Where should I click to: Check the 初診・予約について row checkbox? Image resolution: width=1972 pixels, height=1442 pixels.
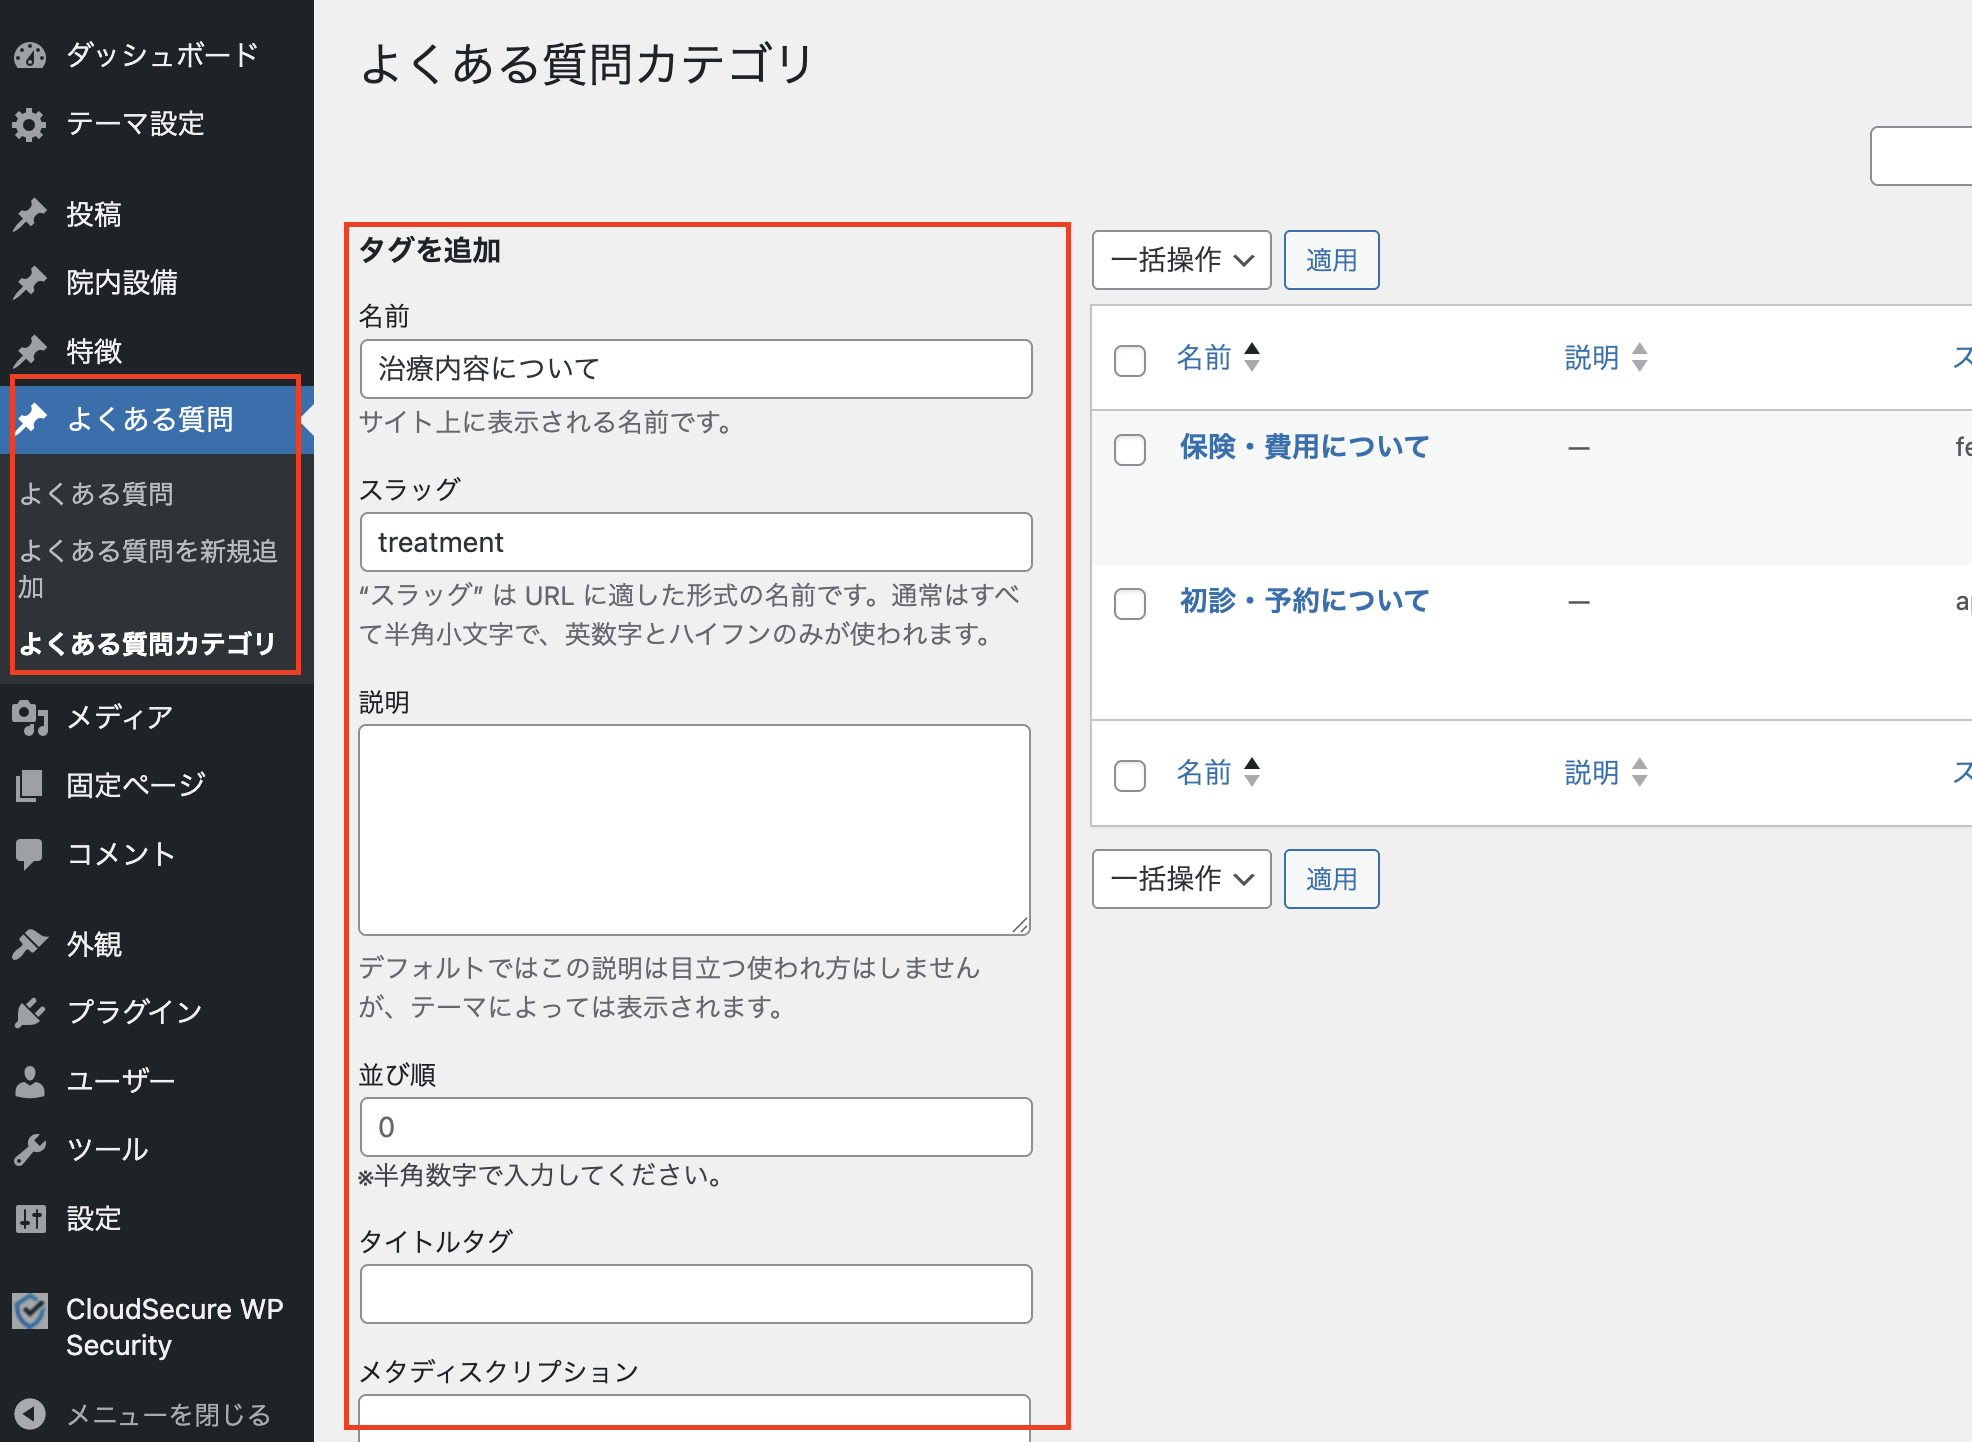point(1130,603)
